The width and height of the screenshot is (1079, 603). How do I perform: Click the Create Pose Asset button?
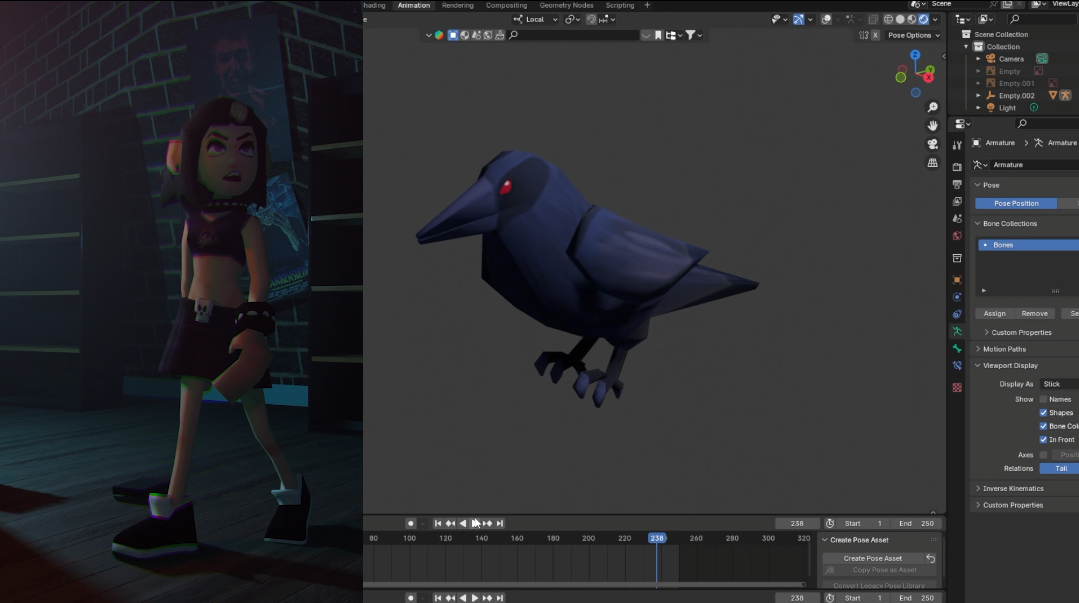point(873,558)
